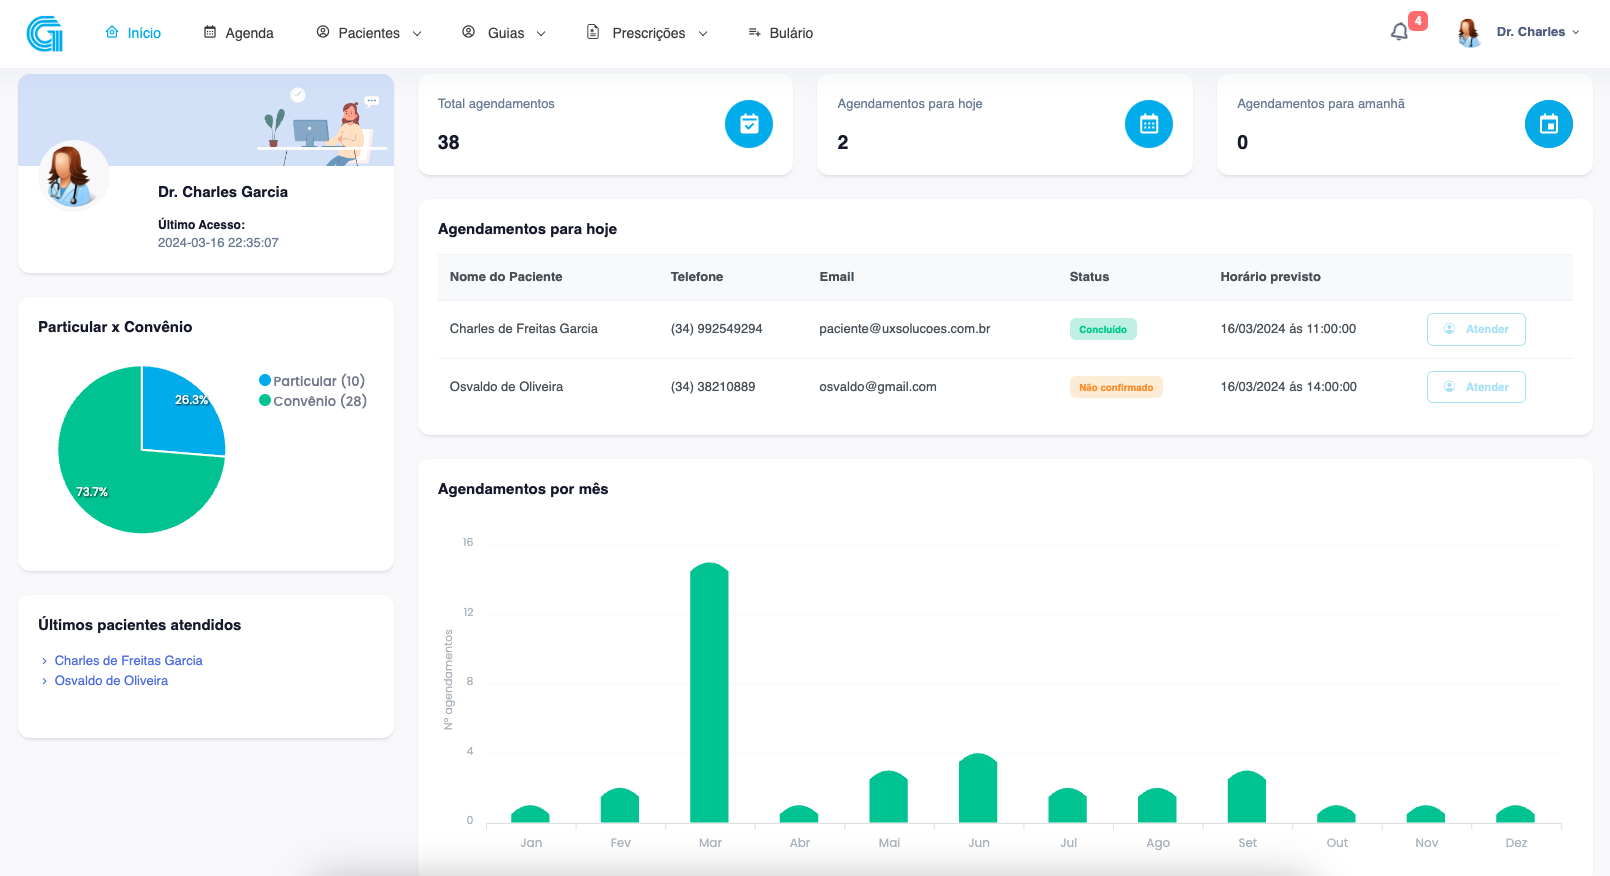Open the Agenda menu item
1610x876 pixels.
tap(238, 33)
